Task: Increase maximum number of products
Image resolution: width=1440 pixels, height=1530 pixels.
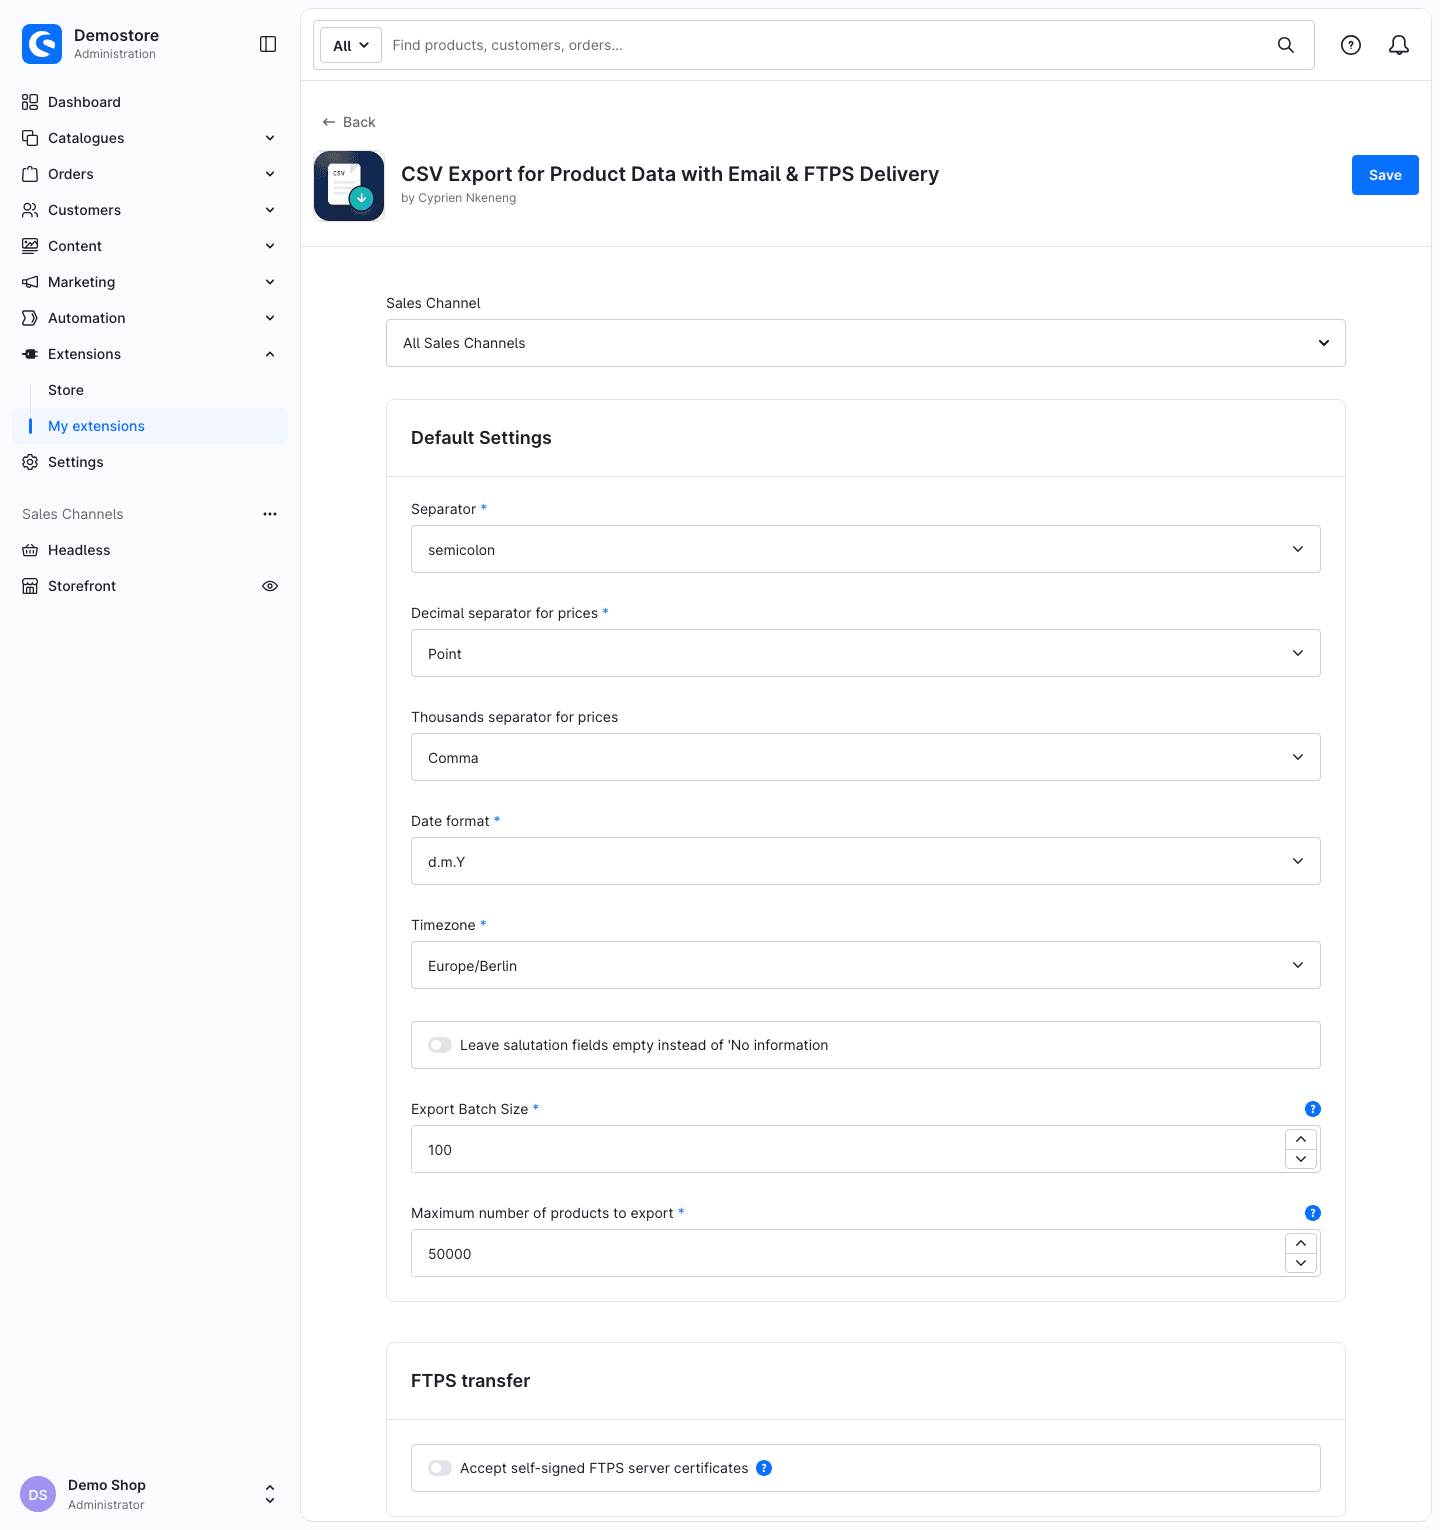Action: tap(1301, 1244)
